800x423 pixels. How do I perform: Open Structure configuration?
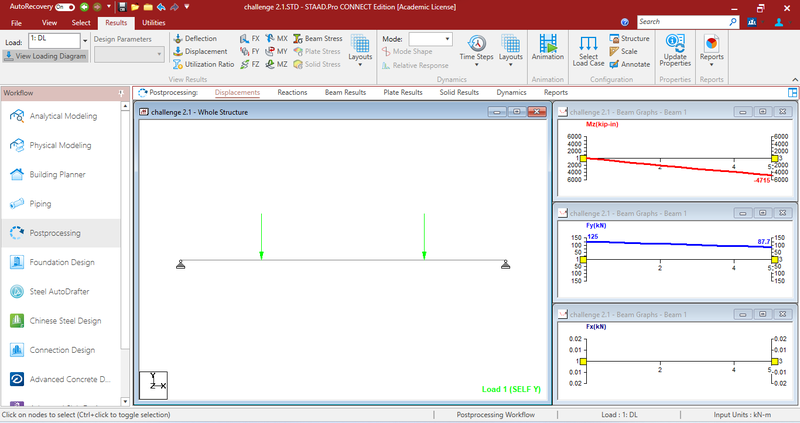[630, 39]
